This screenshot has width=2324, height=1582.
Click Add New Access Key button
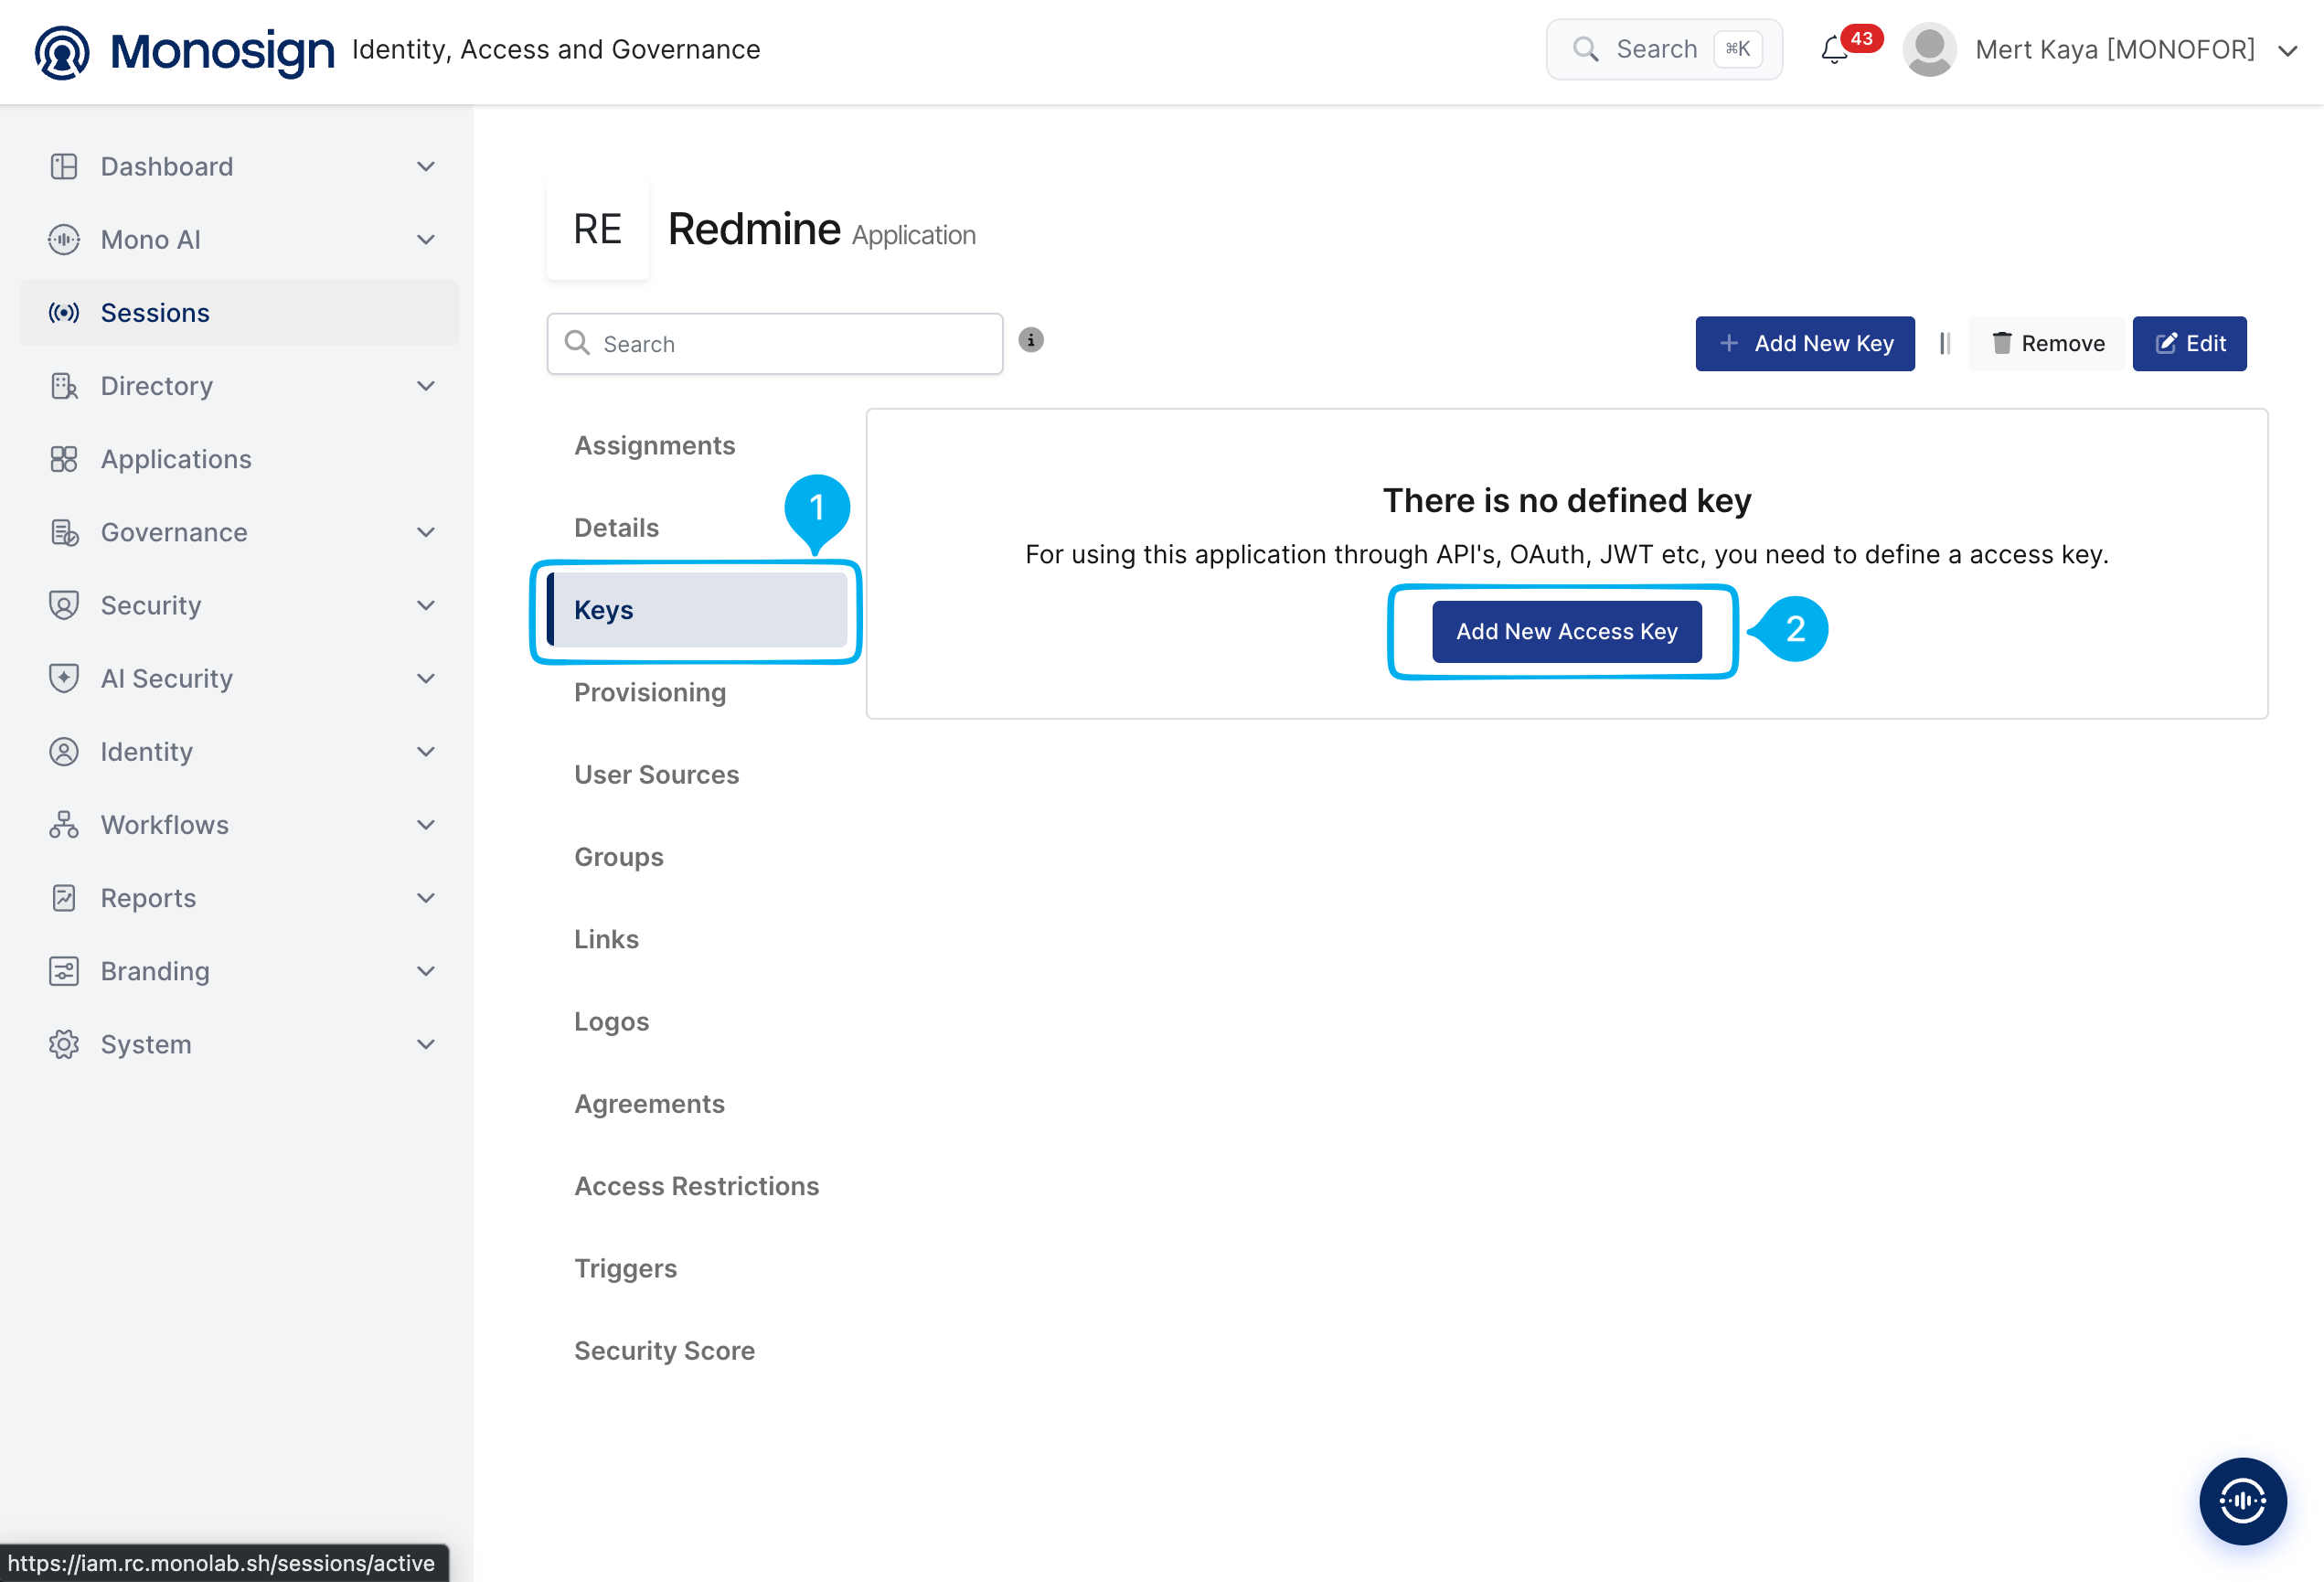pyautogui.click(x=1567, y=631)
